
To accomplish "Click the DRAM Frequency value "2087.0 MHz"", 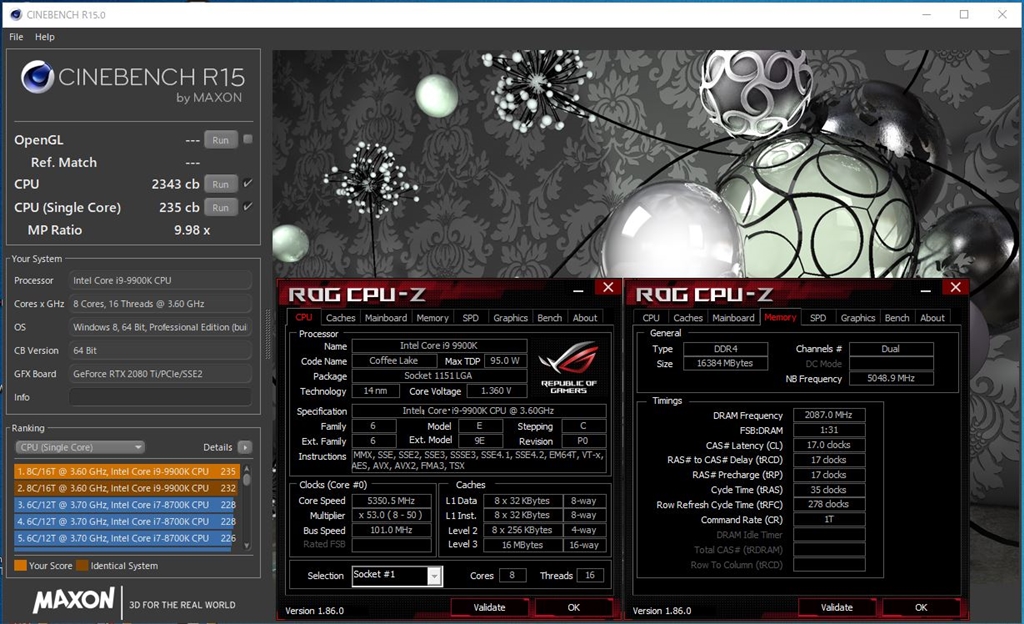I will pos(829,414).
